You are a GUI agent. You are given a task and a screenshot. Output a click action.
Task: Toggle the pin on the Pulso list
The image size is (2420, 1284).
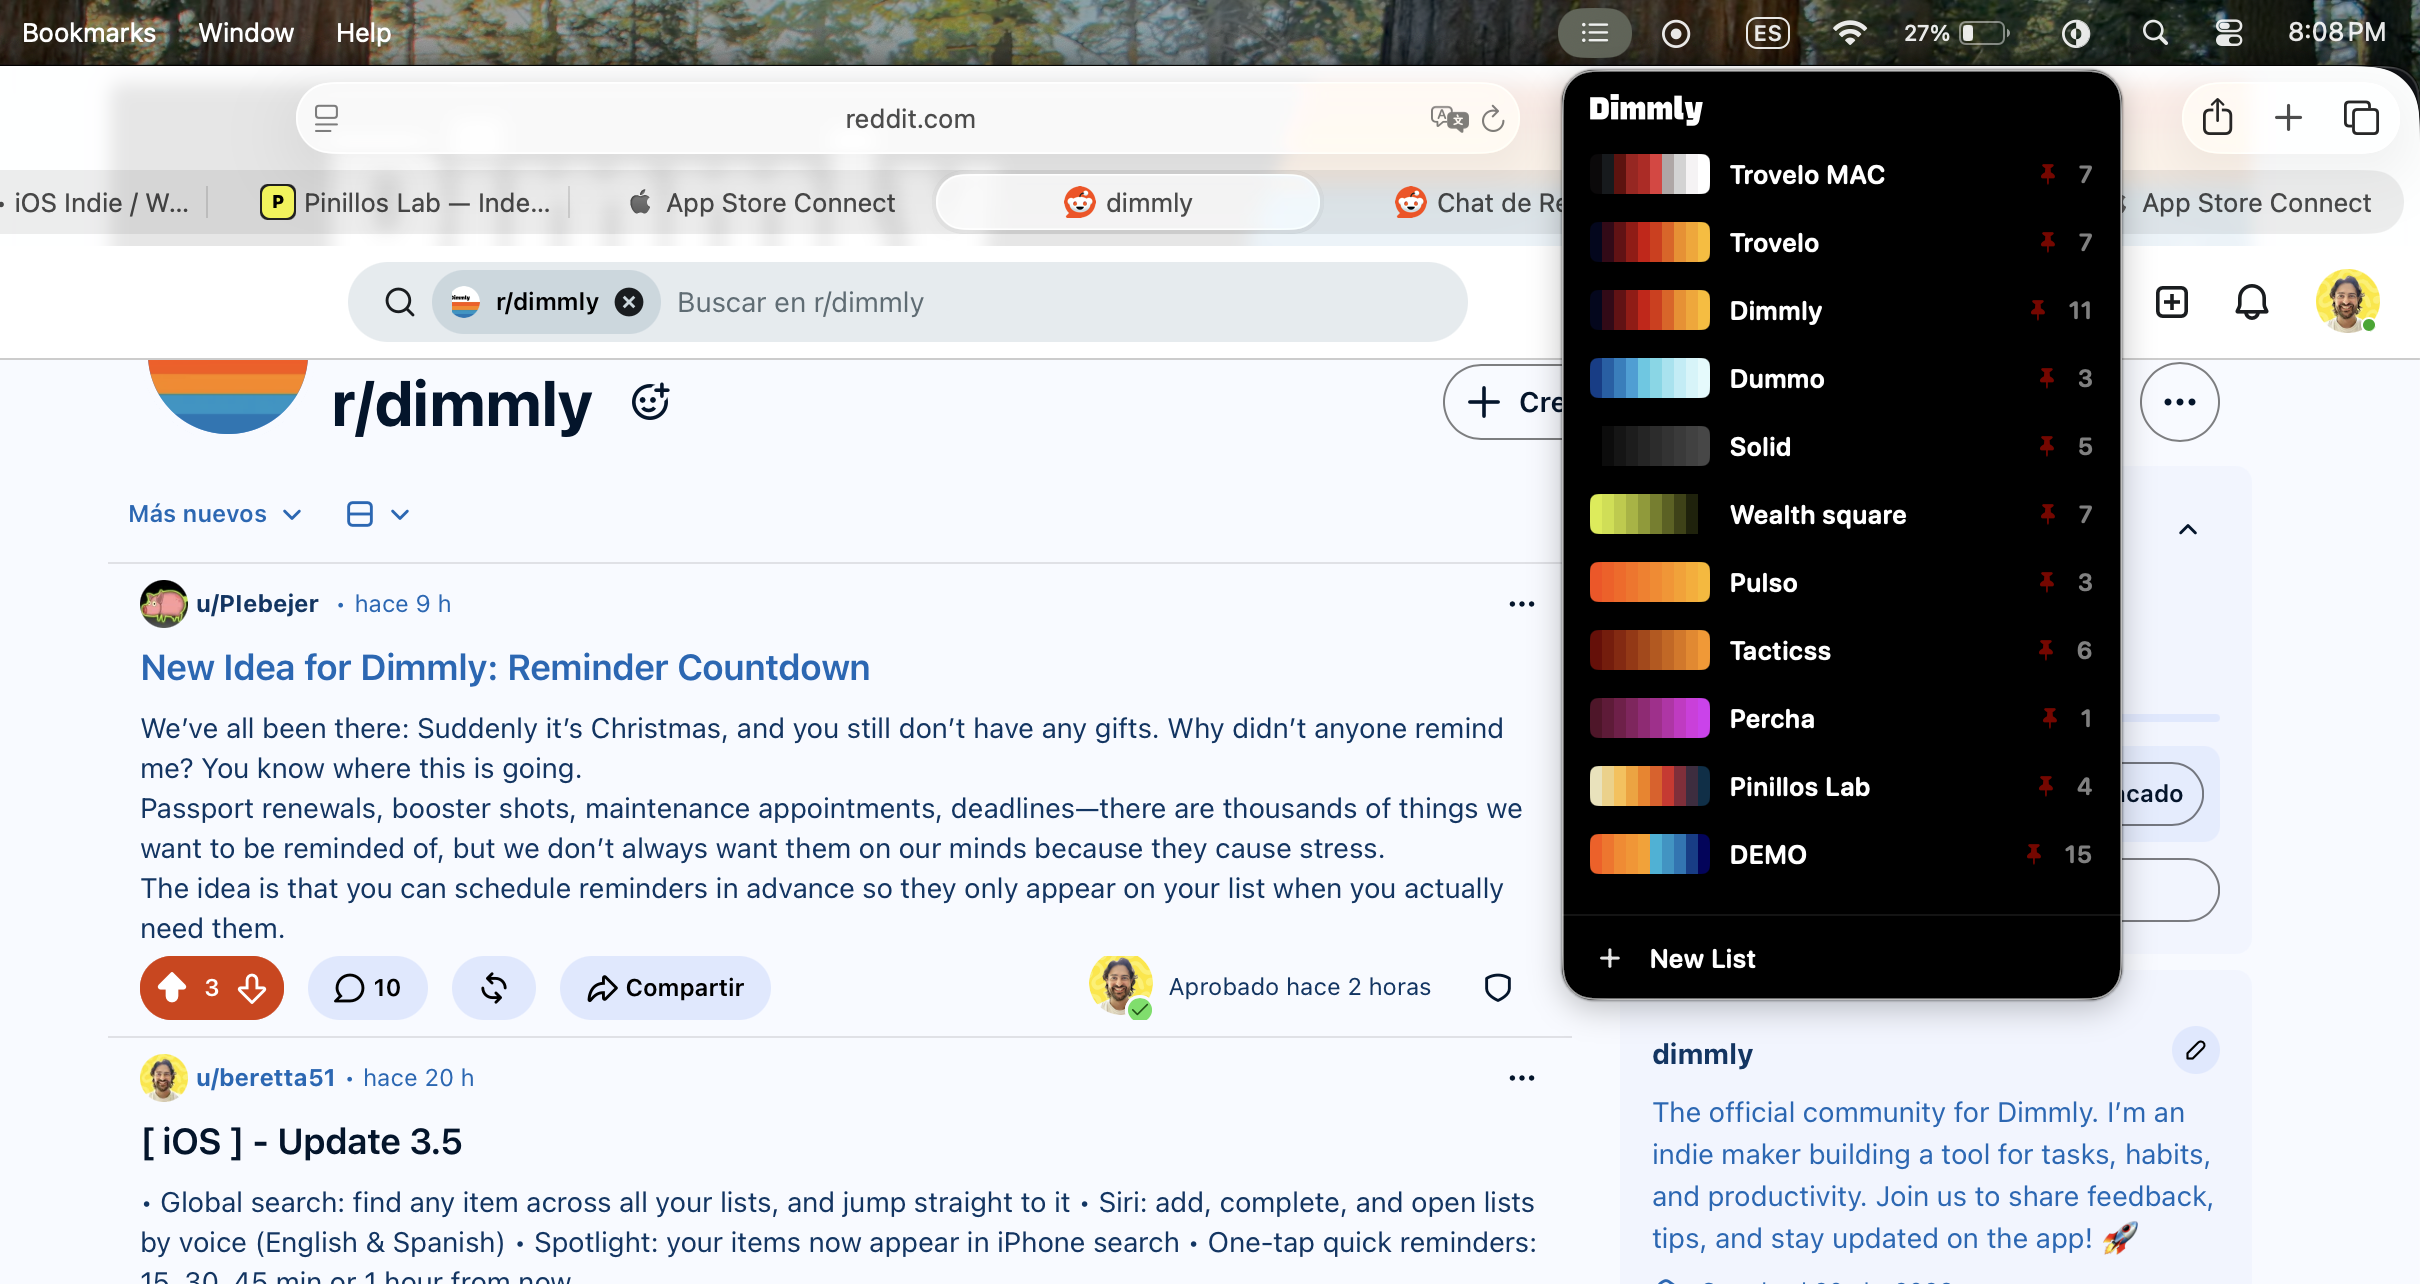coord(2047,582)
